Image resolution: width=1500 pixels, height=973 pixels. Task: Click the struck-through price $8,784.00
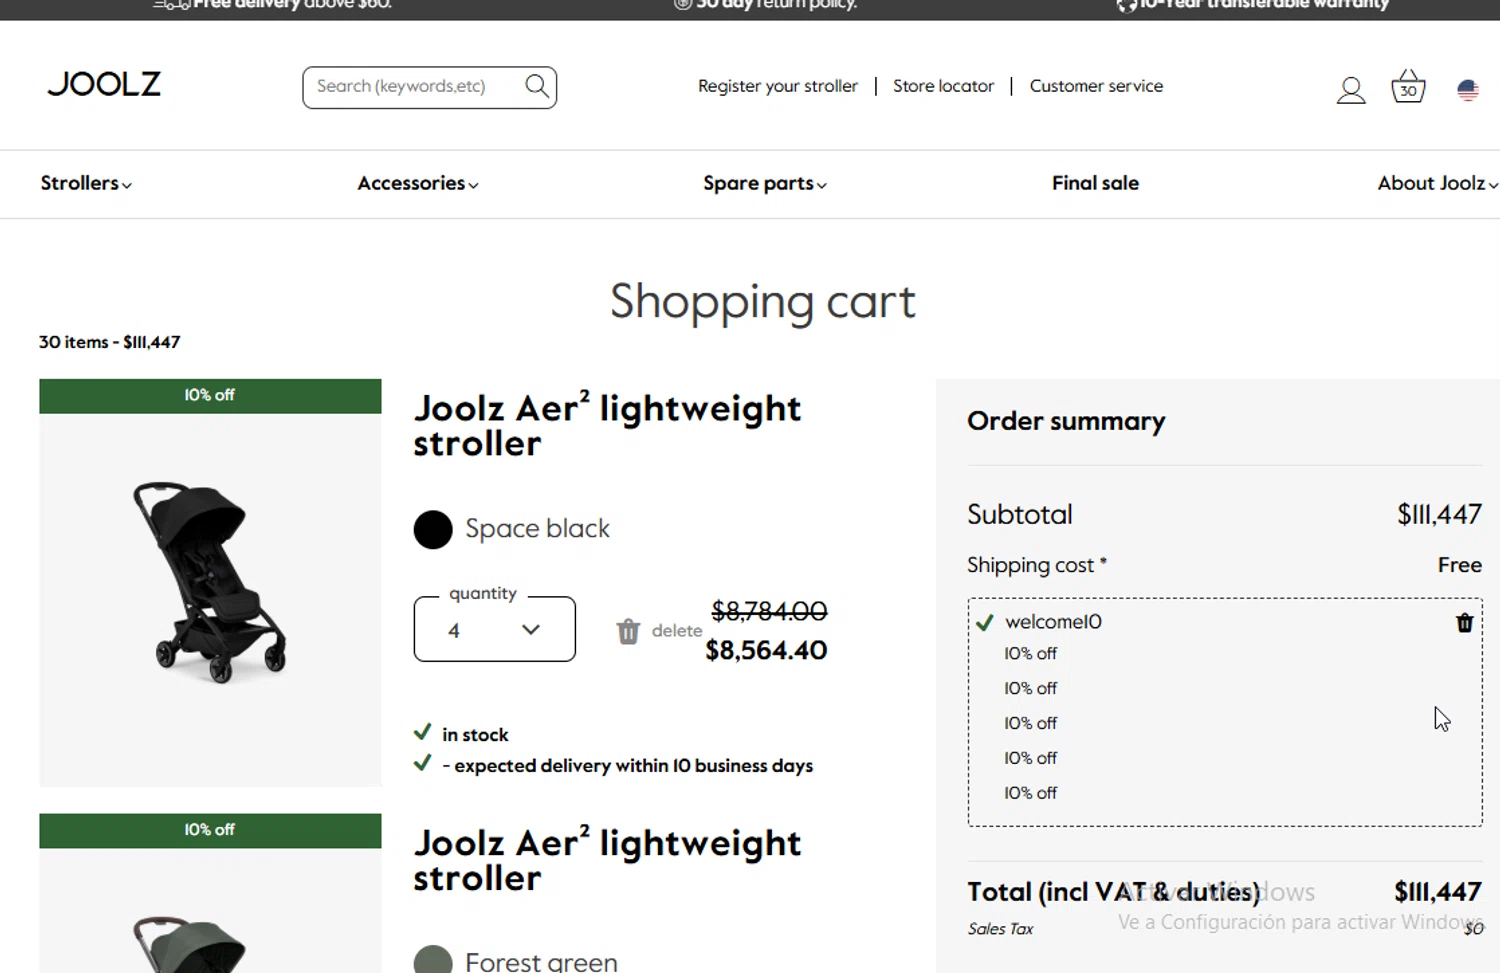click(x=769, y=611)
